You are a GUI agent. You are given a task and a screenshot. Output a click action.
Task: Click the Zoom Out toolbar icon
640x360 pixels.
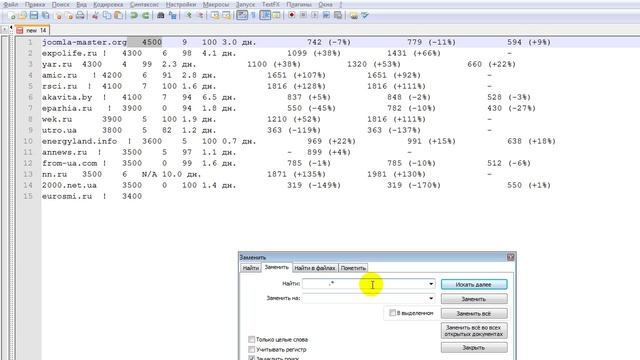click(x=200, y=16)
